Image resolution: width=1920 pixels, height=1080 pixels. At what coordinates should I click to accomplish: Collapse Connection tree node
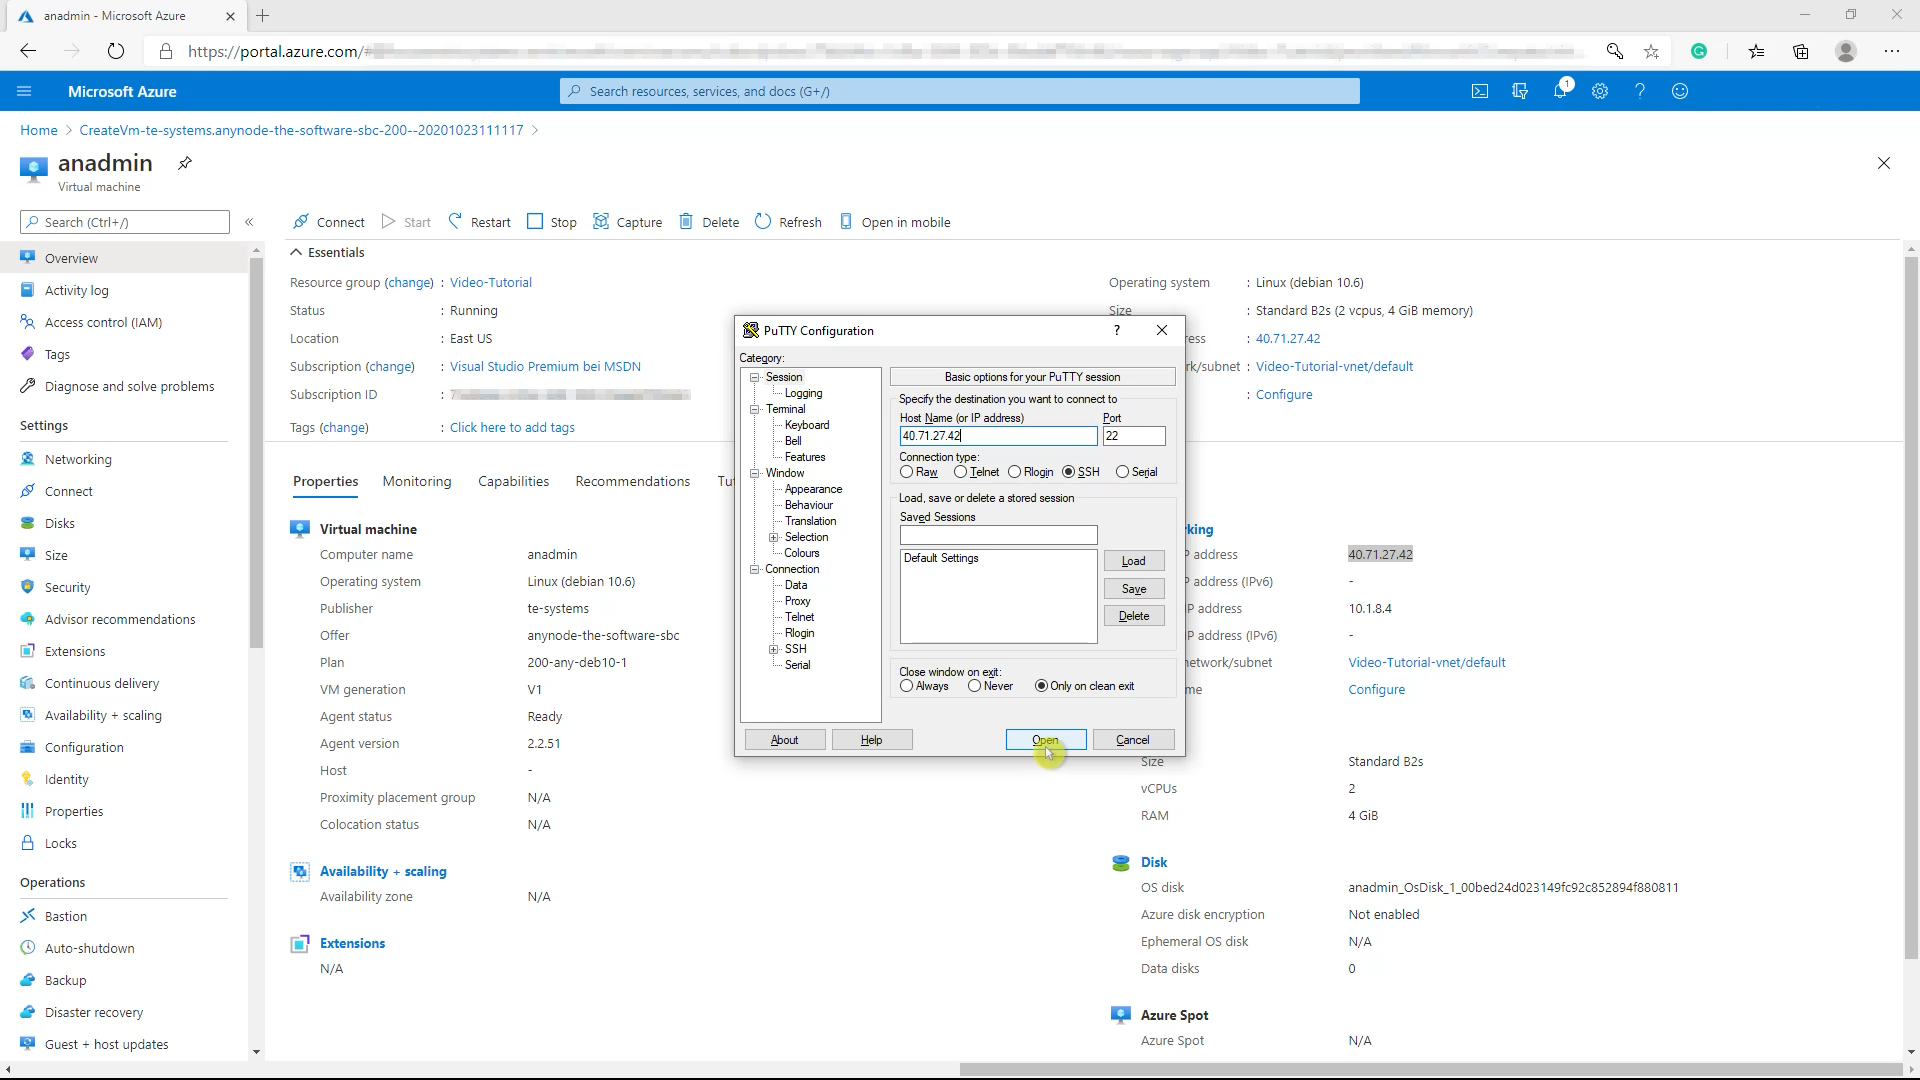pyautogui.click(x=755, y=569)
